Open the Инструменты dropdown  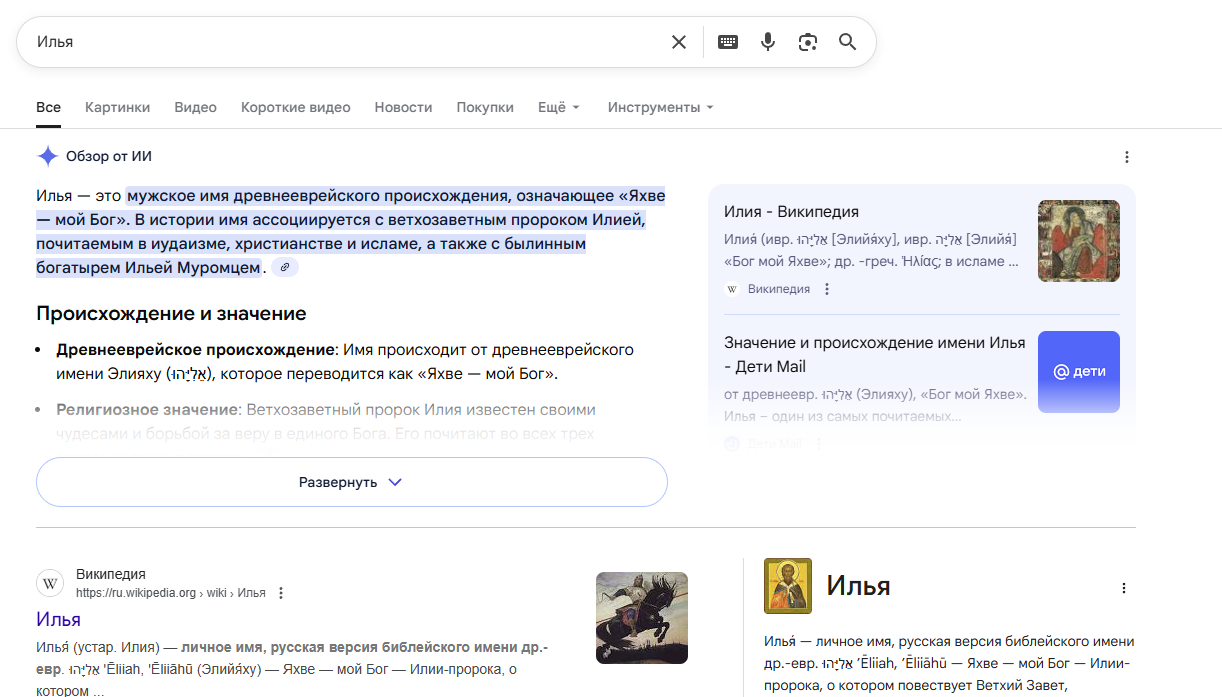coord(660,107)
